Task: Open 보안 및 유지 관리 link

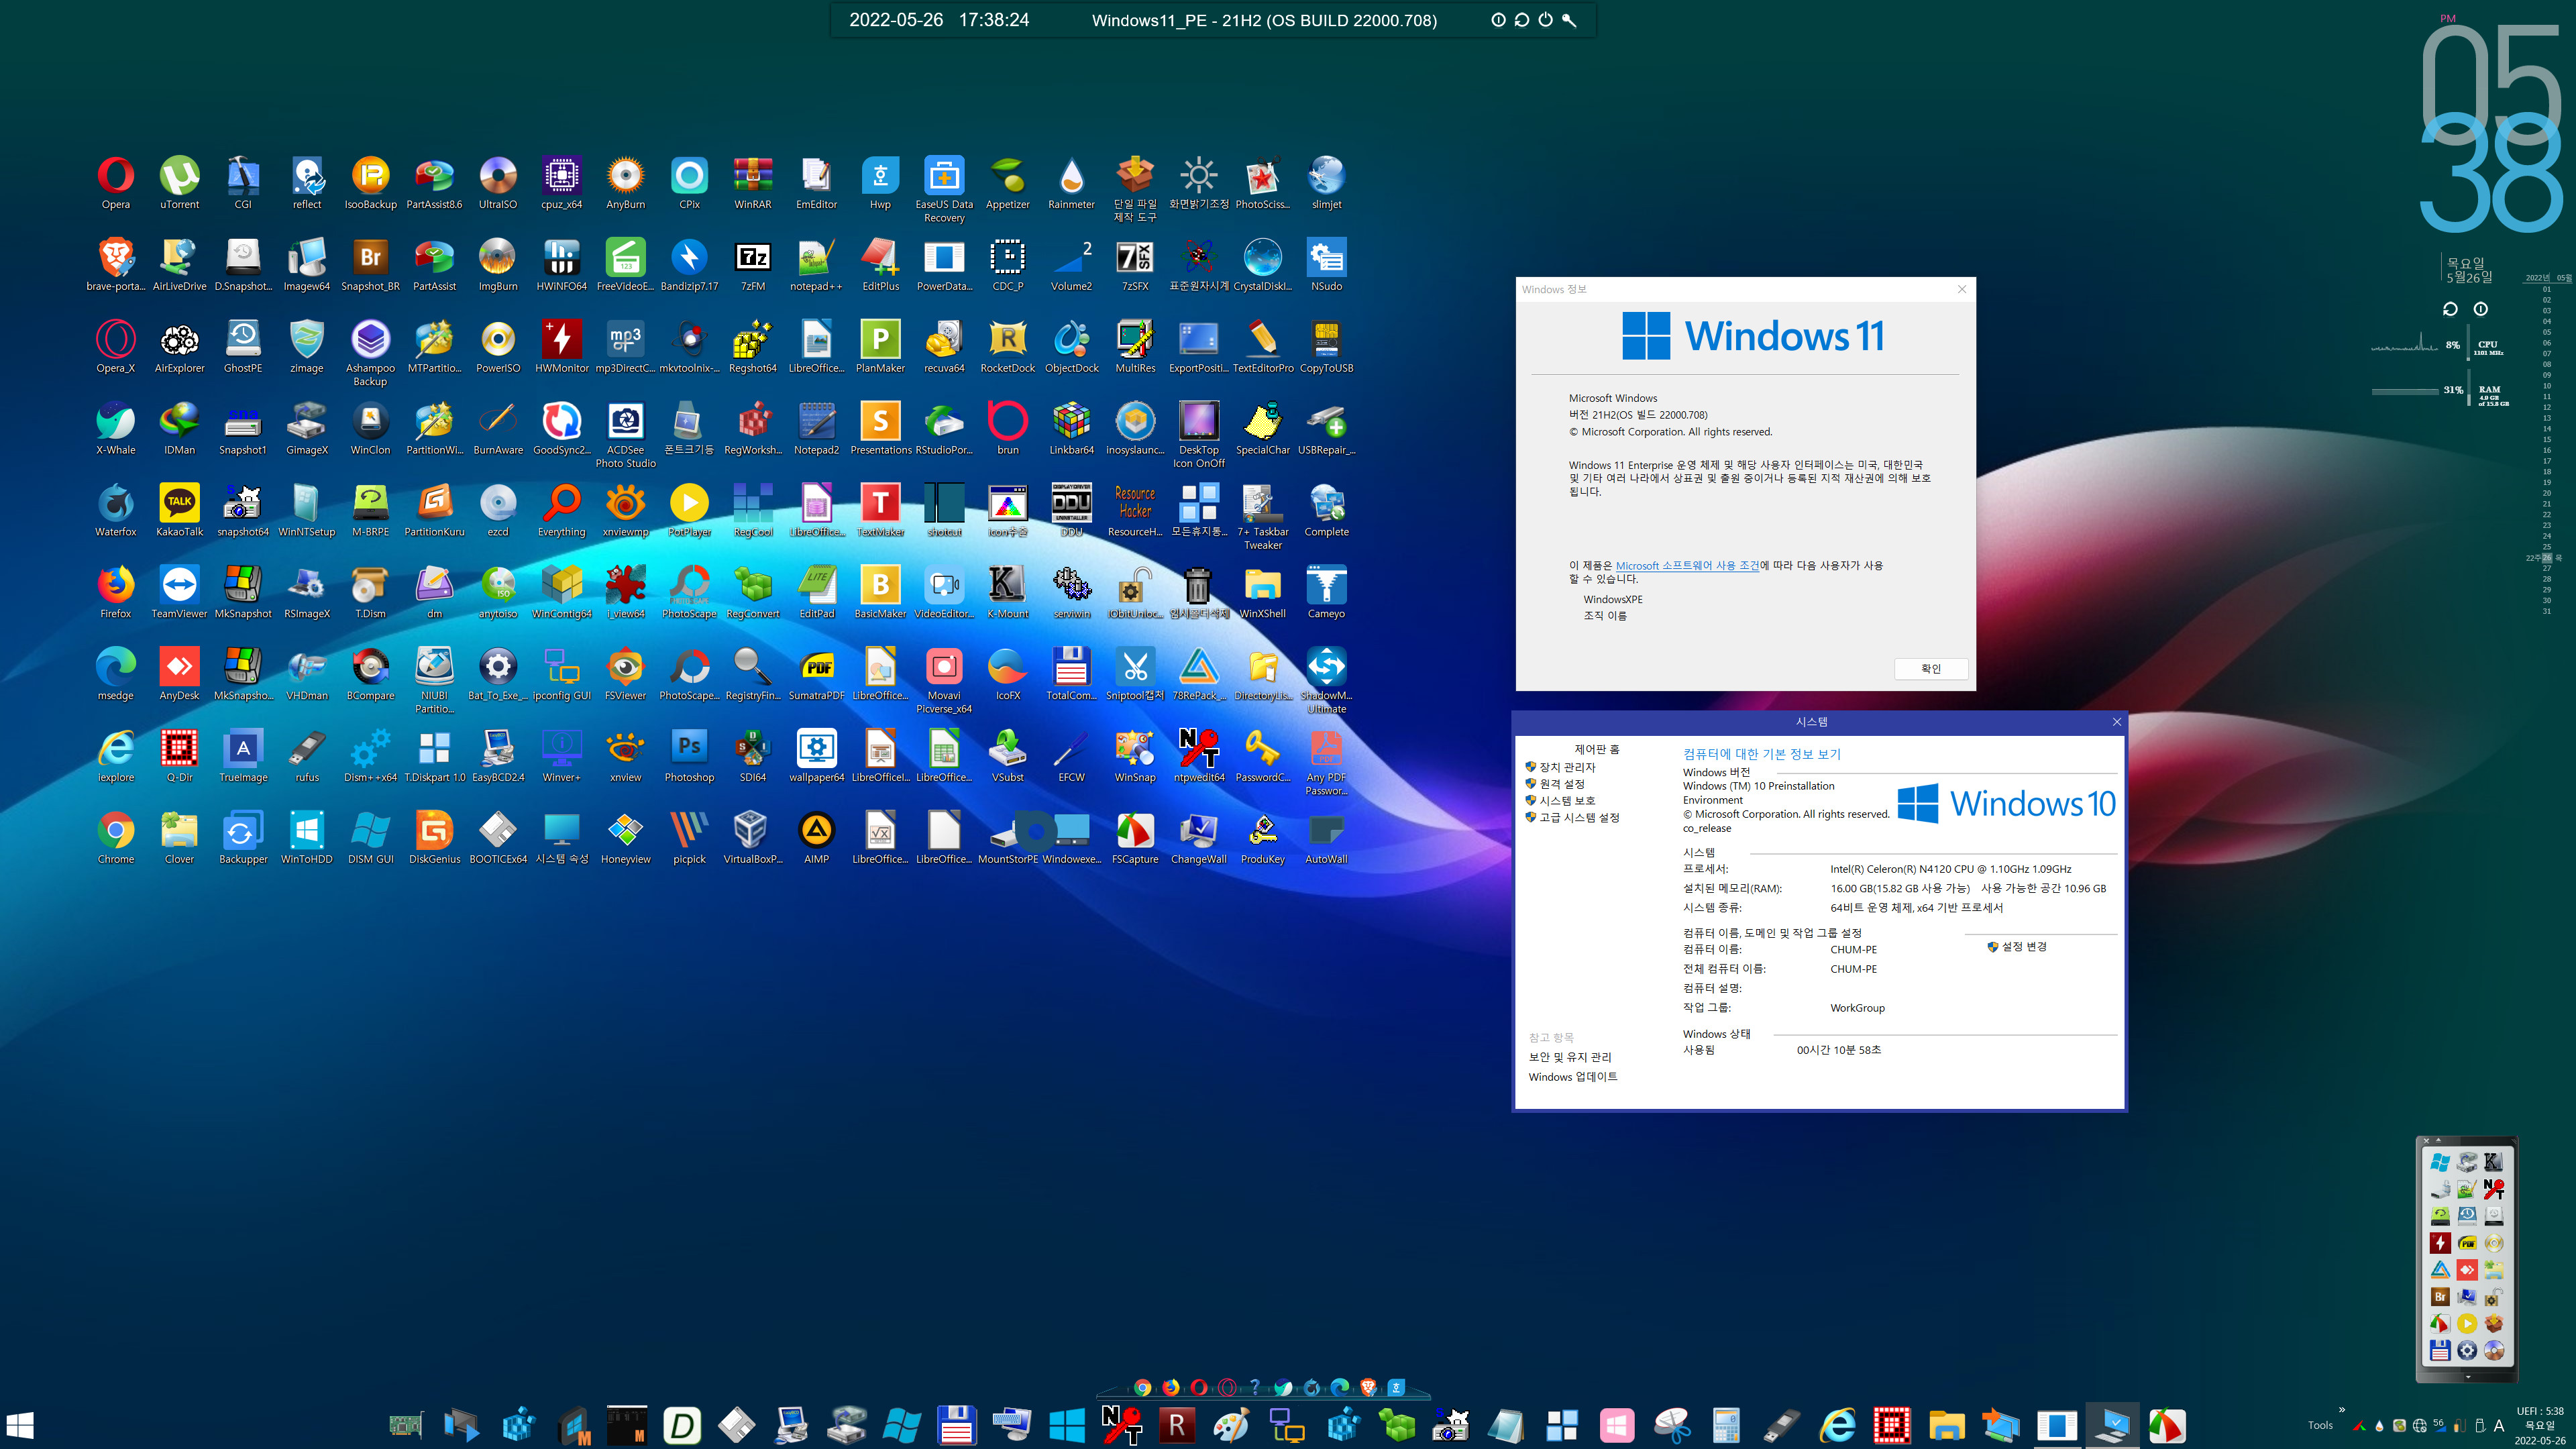Action: [1570, 1057]
